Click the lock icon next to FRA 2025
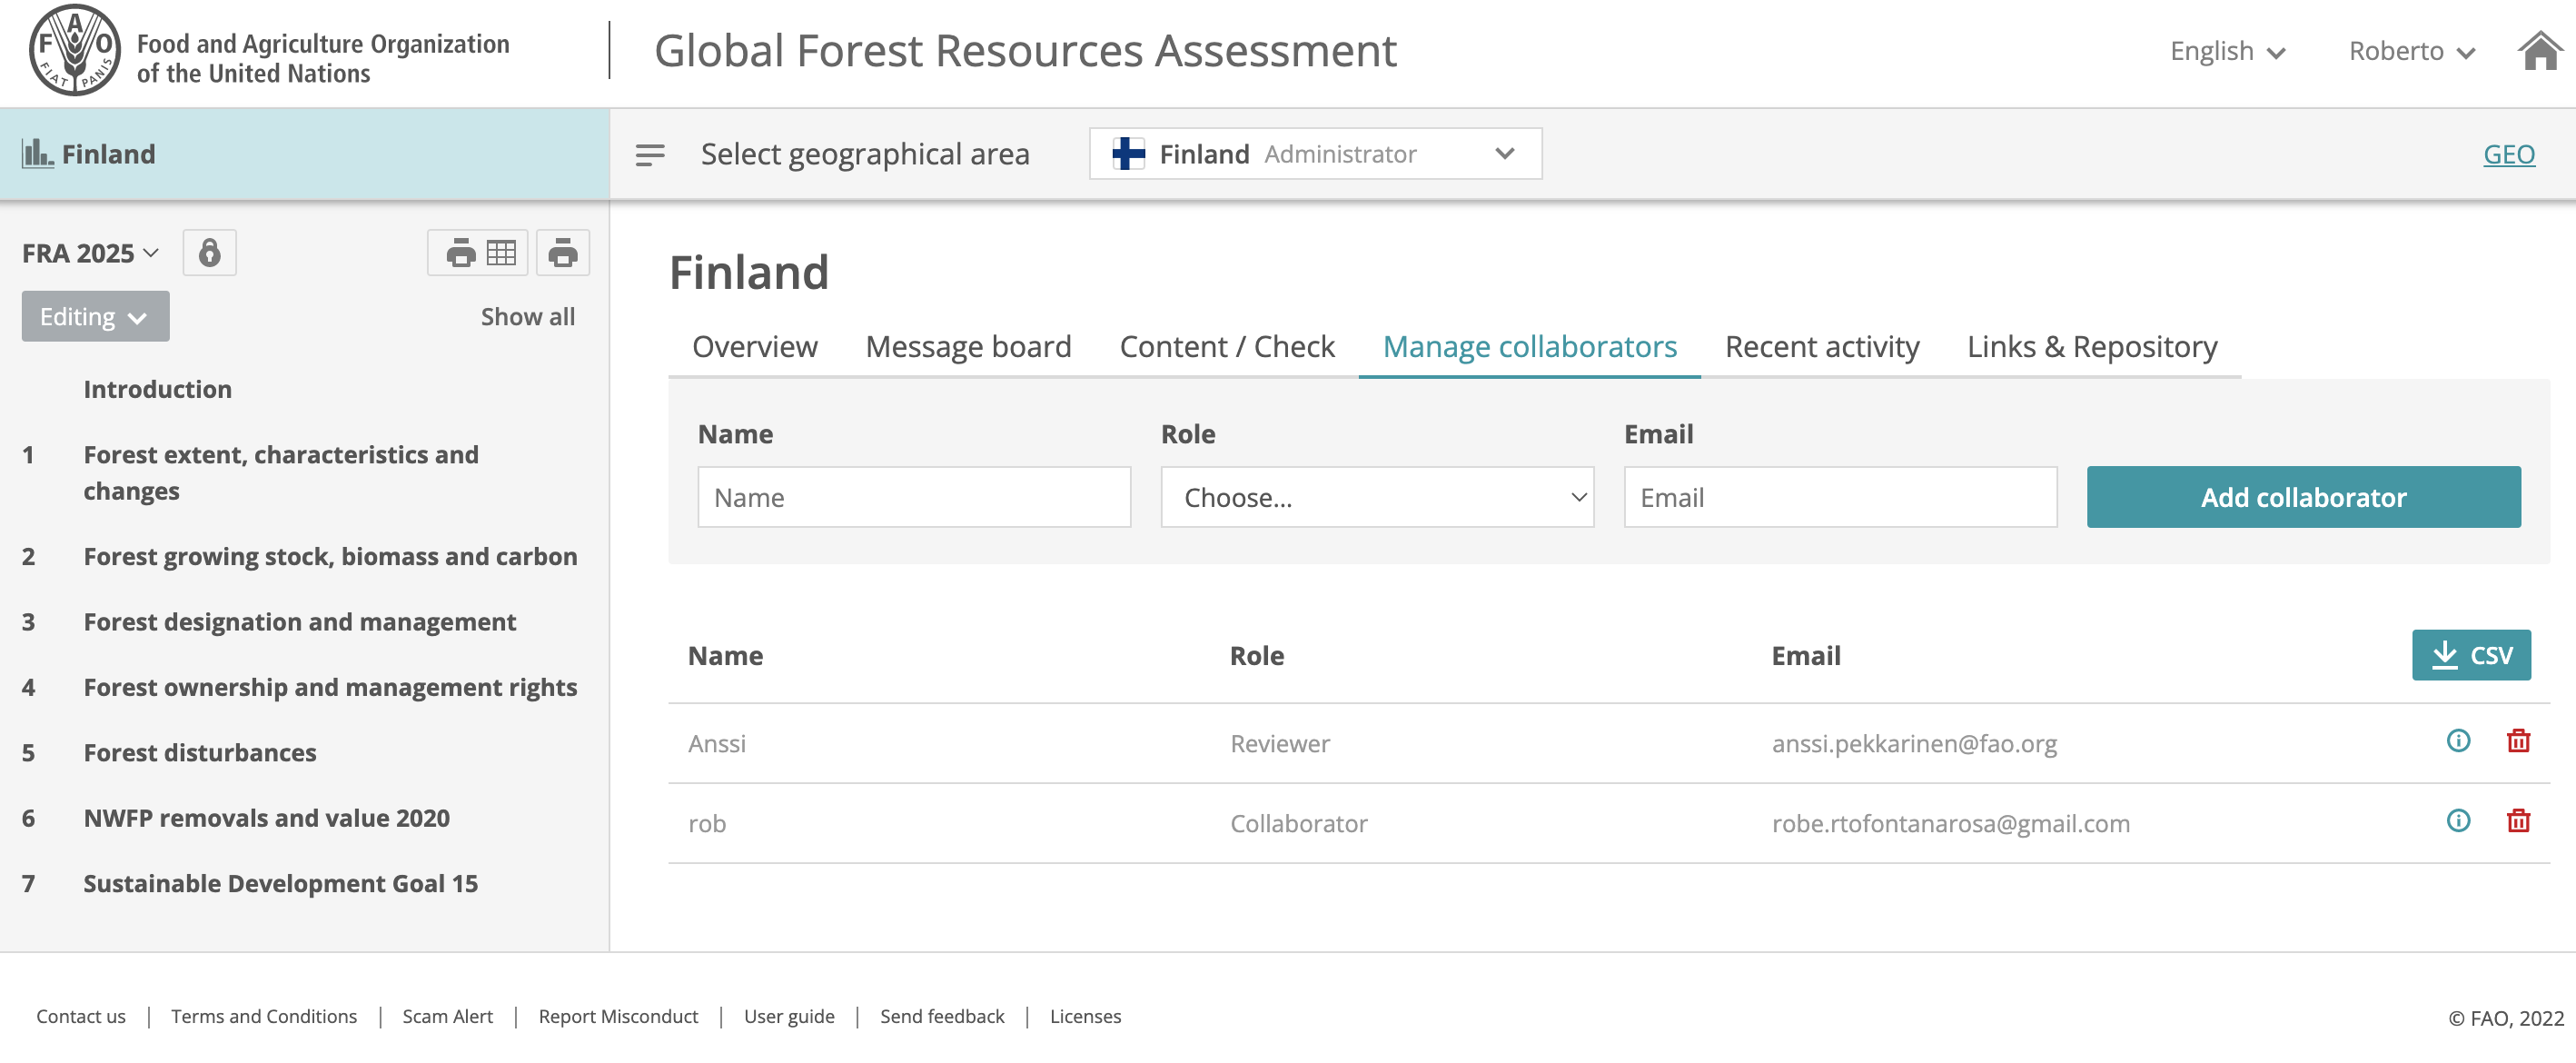This screenshot has height=1063, width=2576. (x=209, y=252)
